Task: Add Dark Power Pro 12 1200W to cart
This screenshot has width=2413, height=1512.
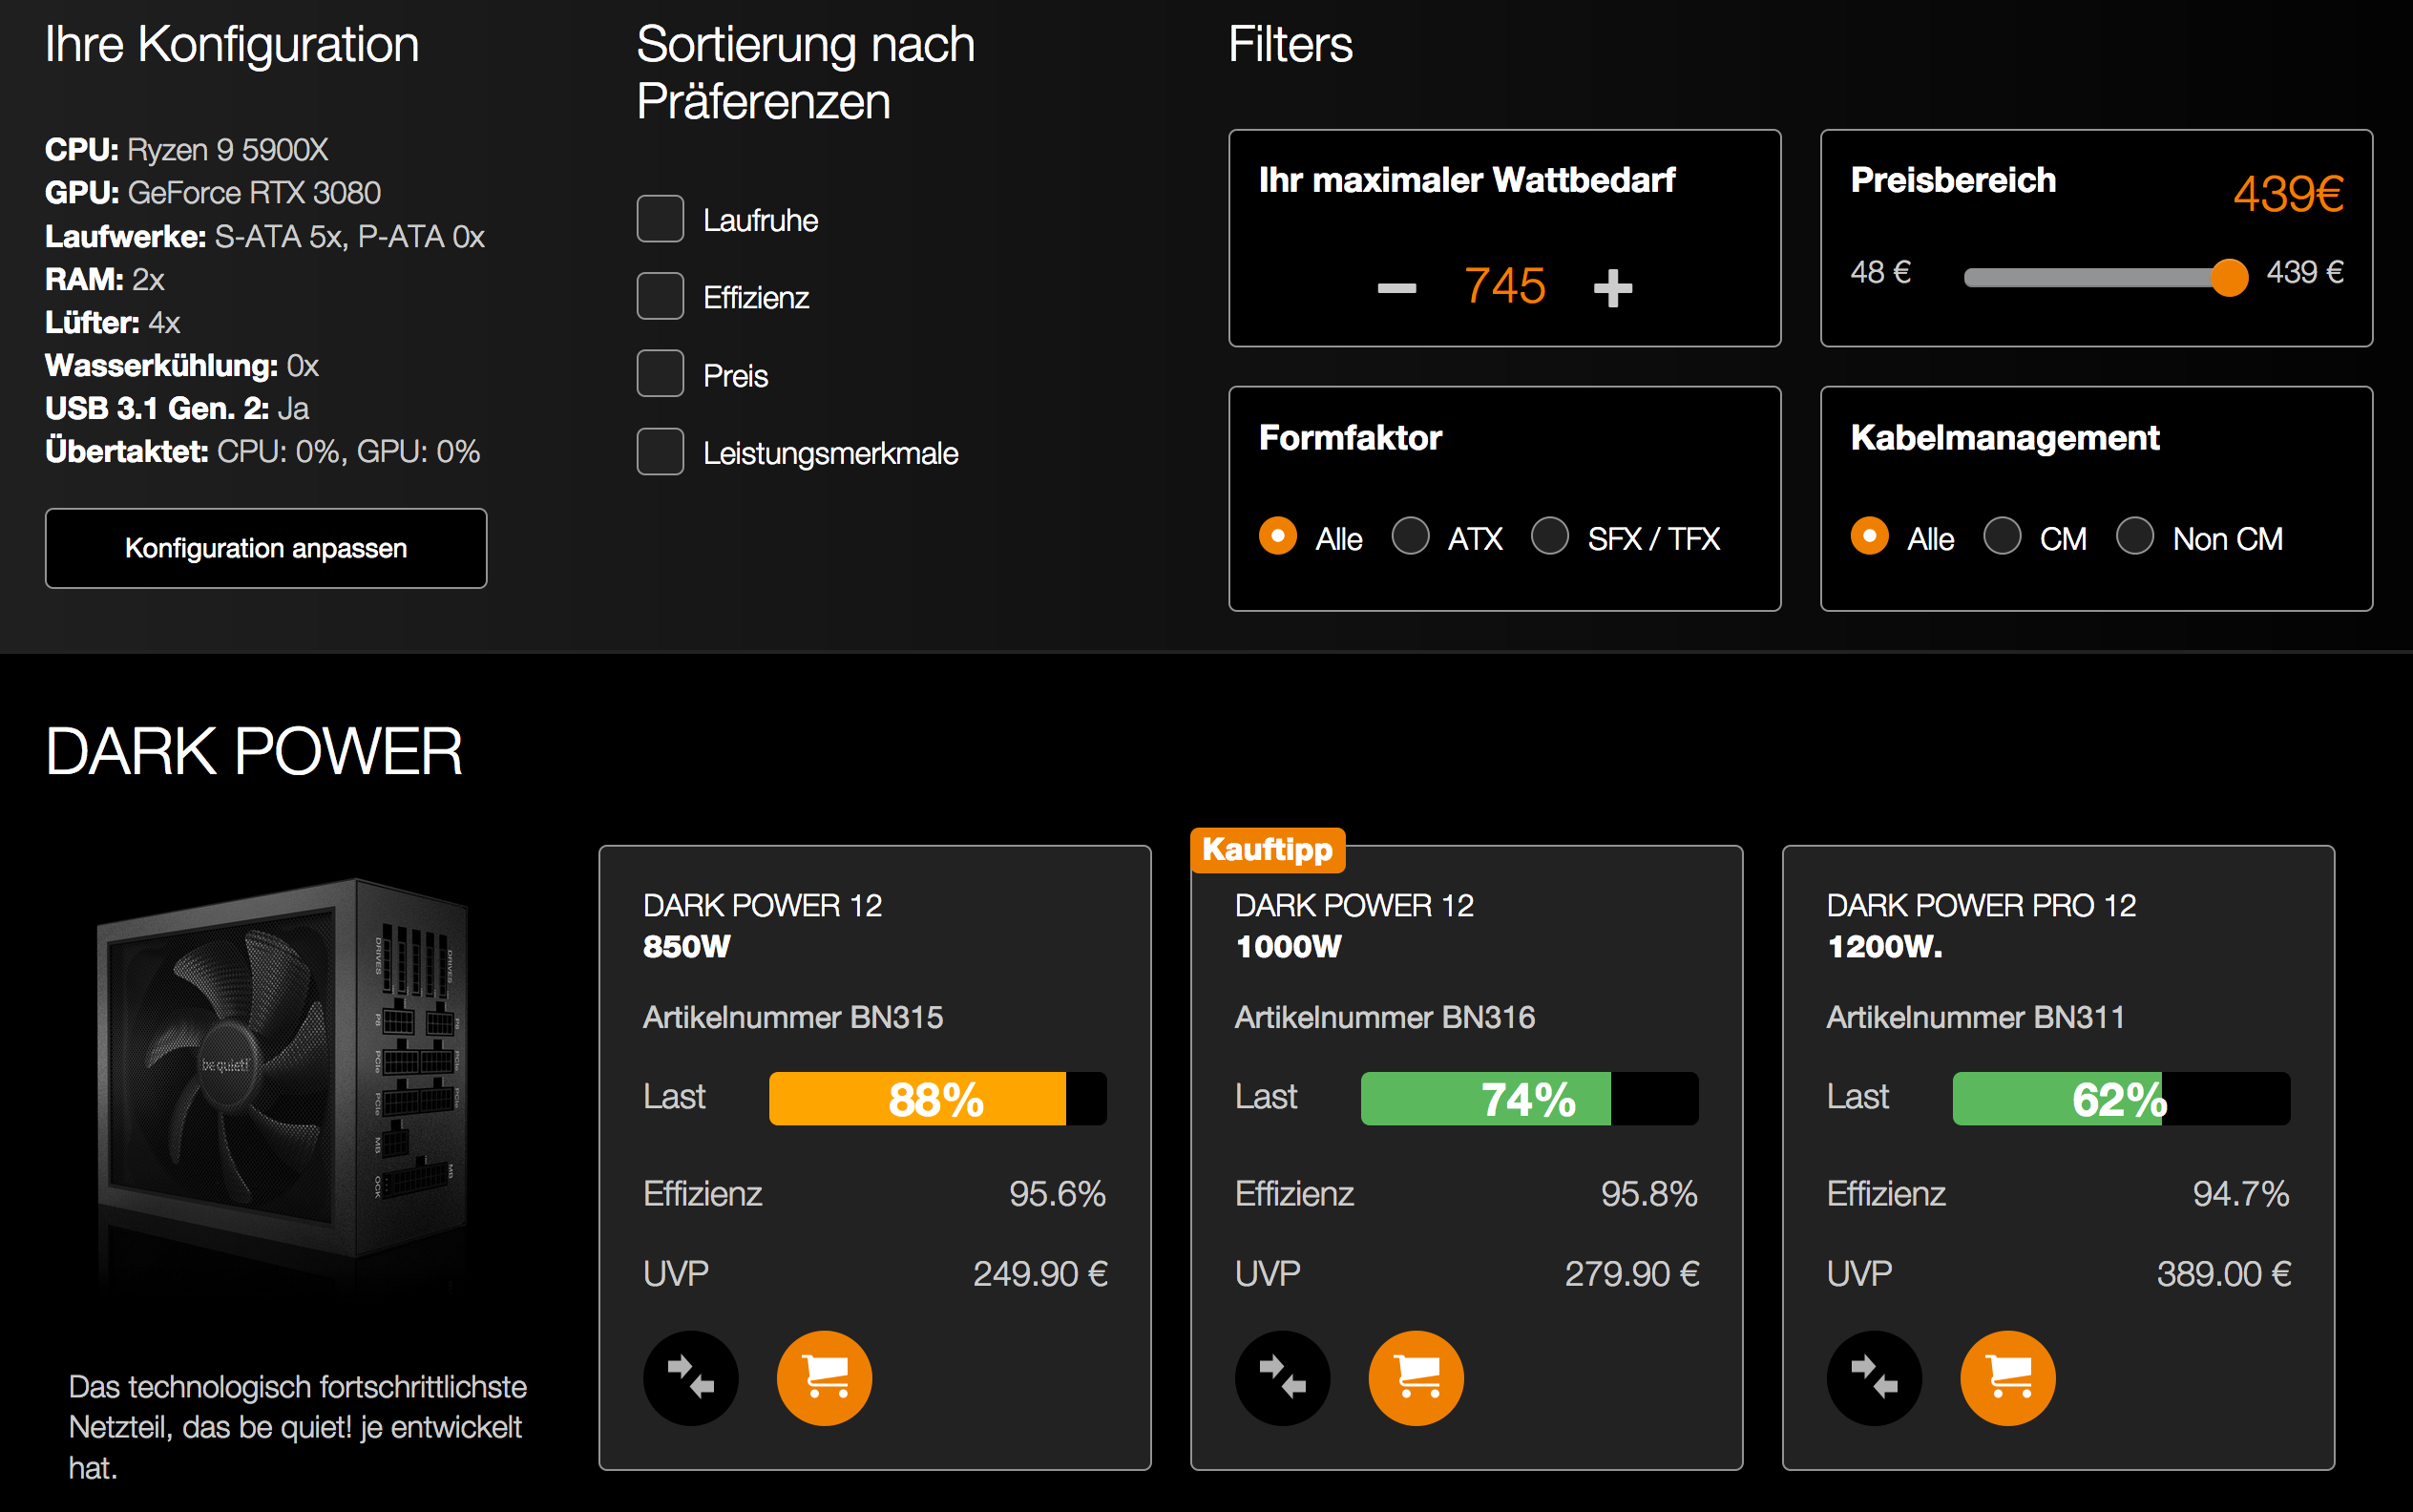Action: pos(2008,1377)
